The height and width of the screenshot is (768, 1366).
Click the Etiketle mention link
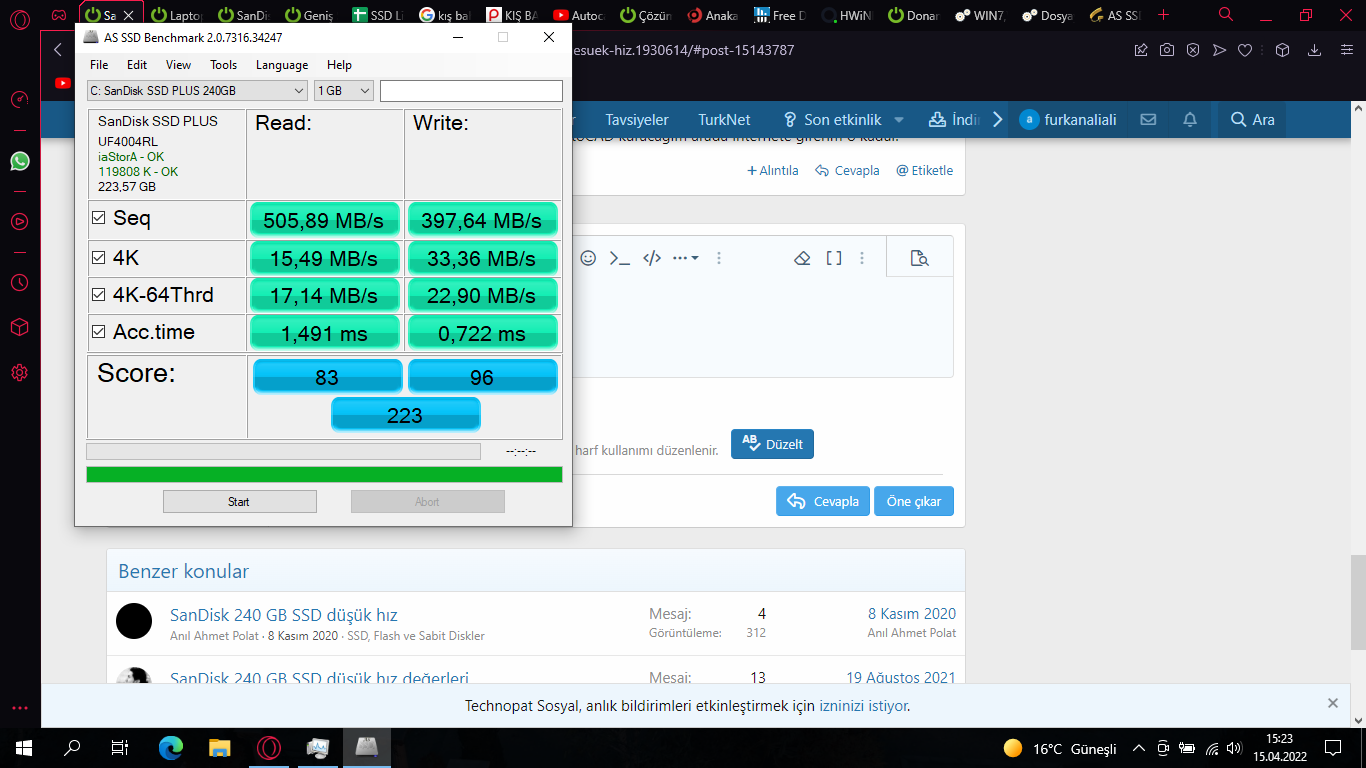(925, 170)
